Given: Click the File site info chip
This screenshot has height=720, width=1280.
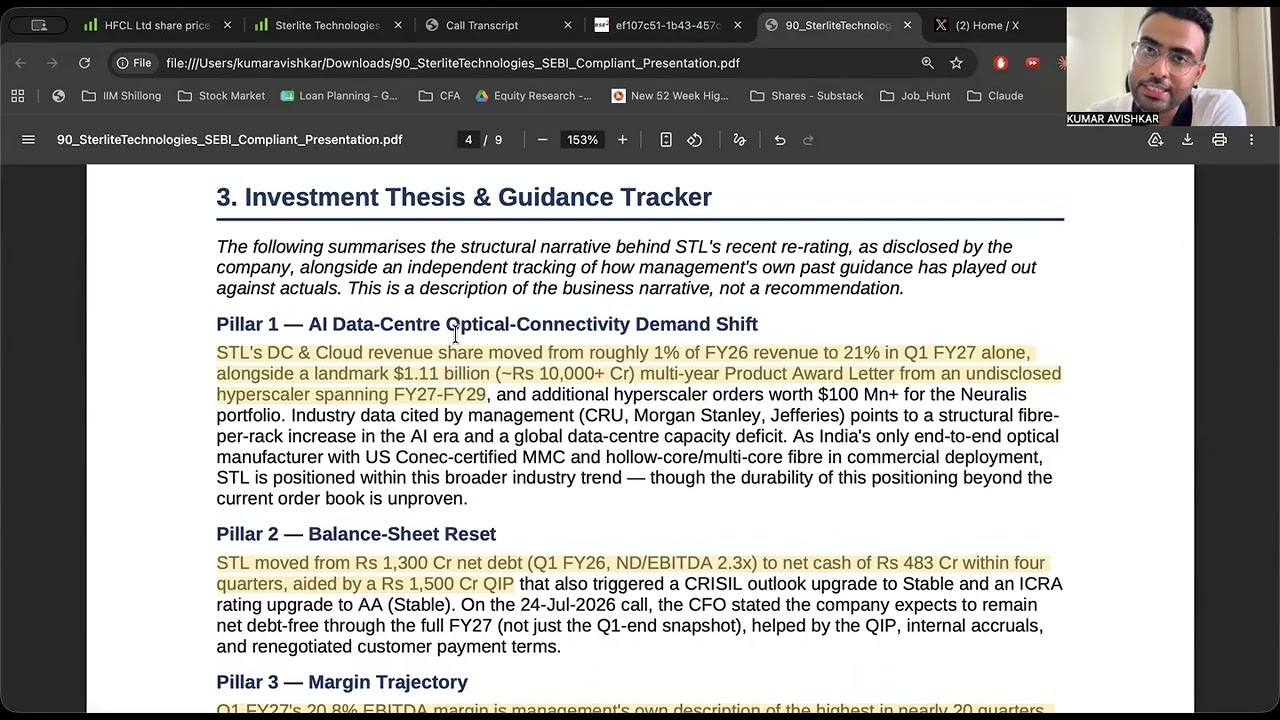Looking at the screenshot, I should tap(134, 63).
